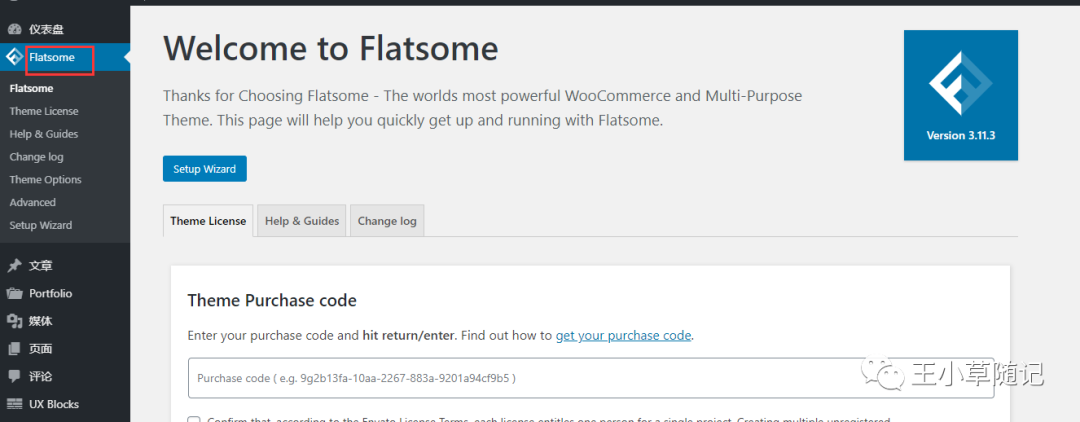The width and height of the screenshot is (1080, 422).
Task: Select the Flatsome submenu entry
Action: click(32, 88)
